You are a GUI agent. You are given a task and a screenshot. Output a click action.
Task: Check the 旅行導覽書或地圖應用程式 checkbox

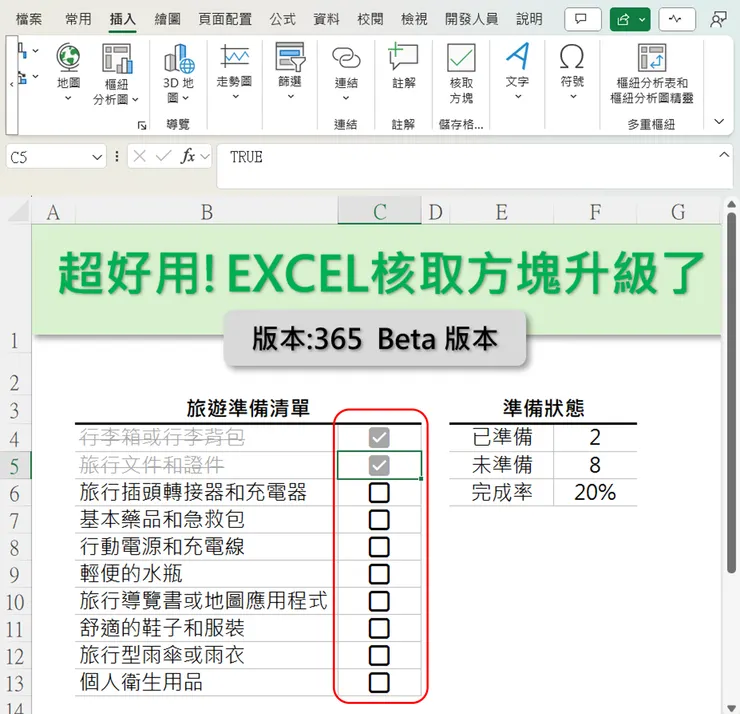click(379, 601)
